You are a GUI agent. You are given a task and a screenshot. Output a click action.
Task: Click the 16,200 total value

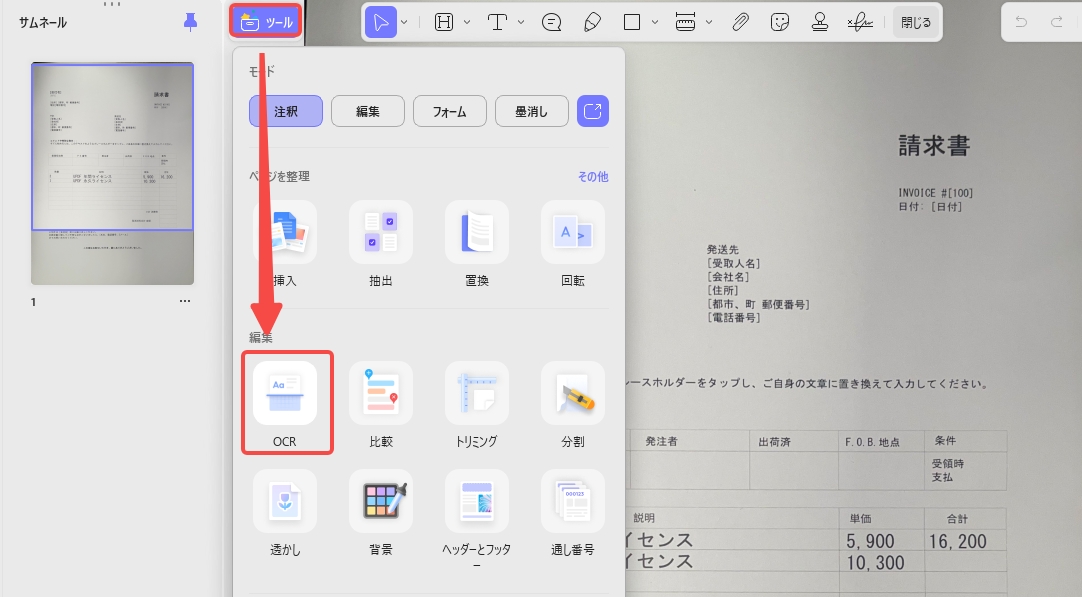tap(958, 542)
